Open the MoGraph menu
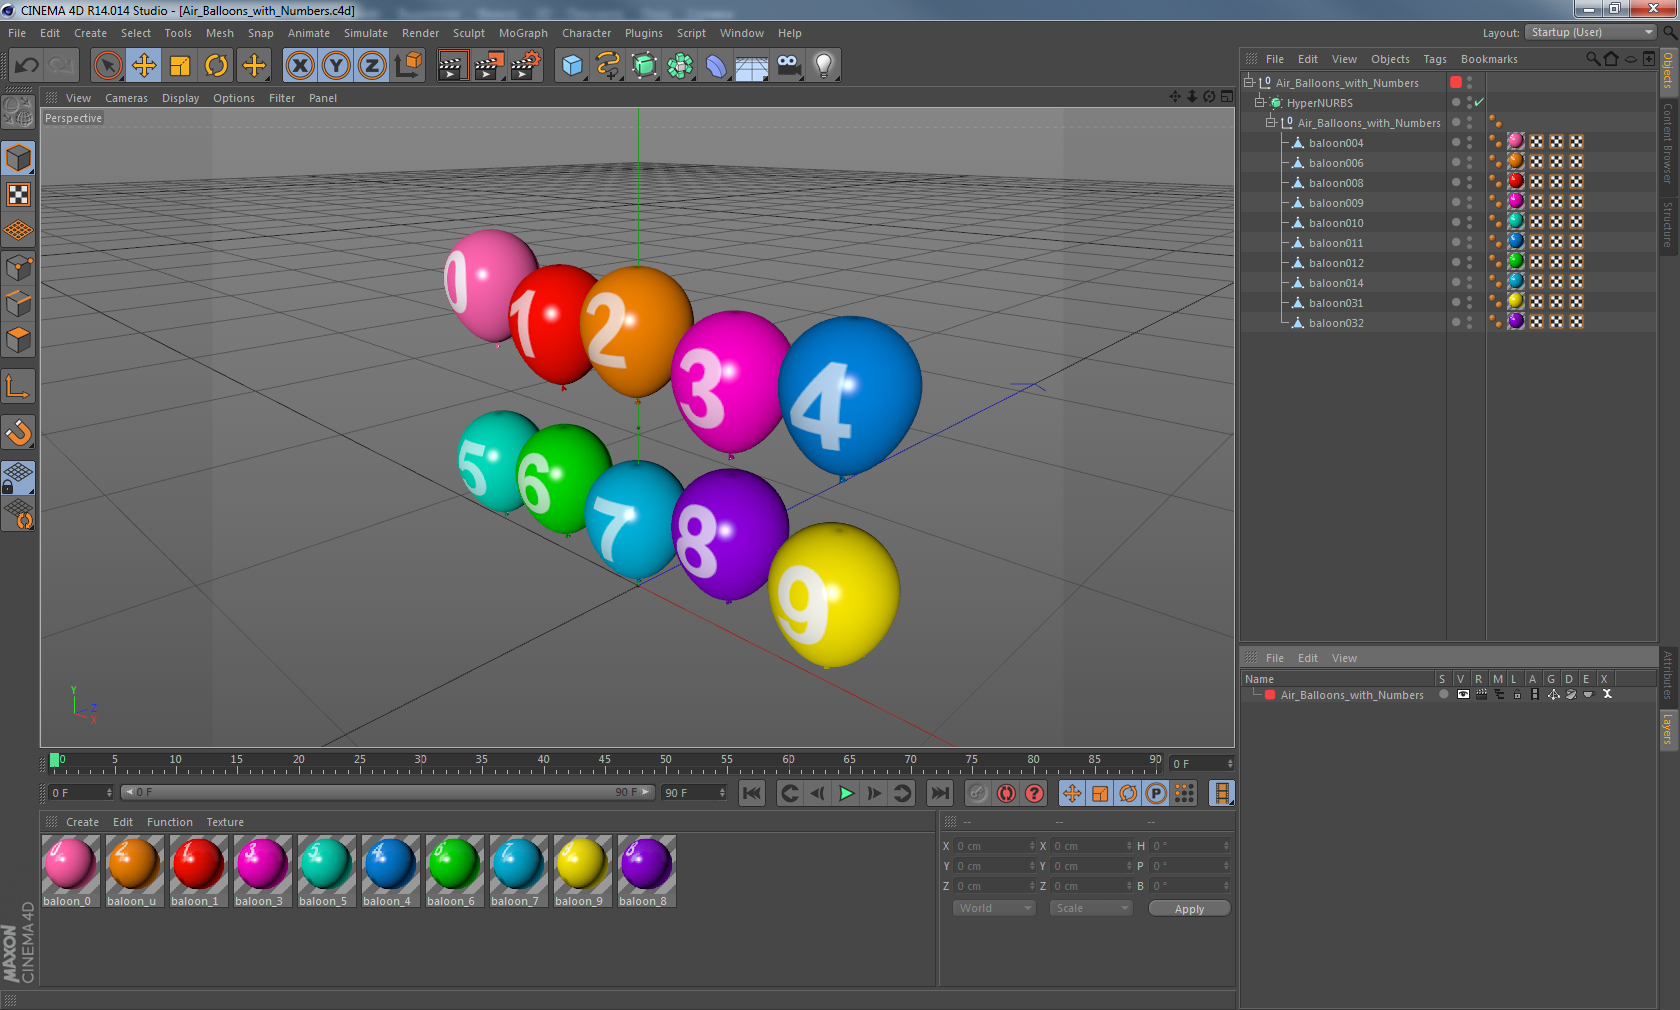1680x1010 pixels. 523,33
